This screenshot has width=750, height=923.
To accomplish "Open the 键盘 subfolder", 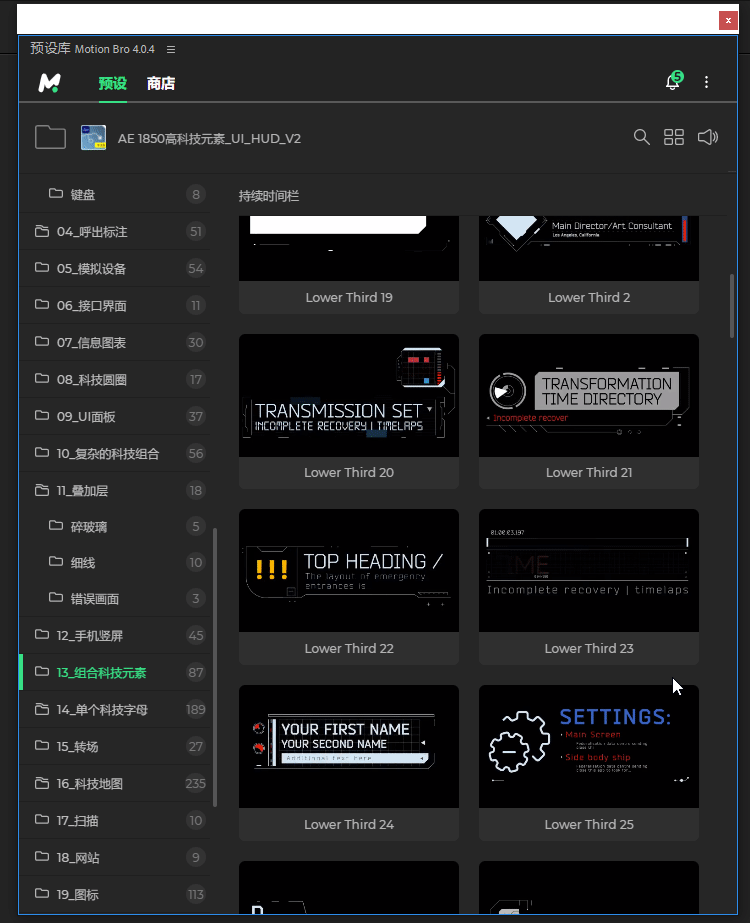I will 115,194.
